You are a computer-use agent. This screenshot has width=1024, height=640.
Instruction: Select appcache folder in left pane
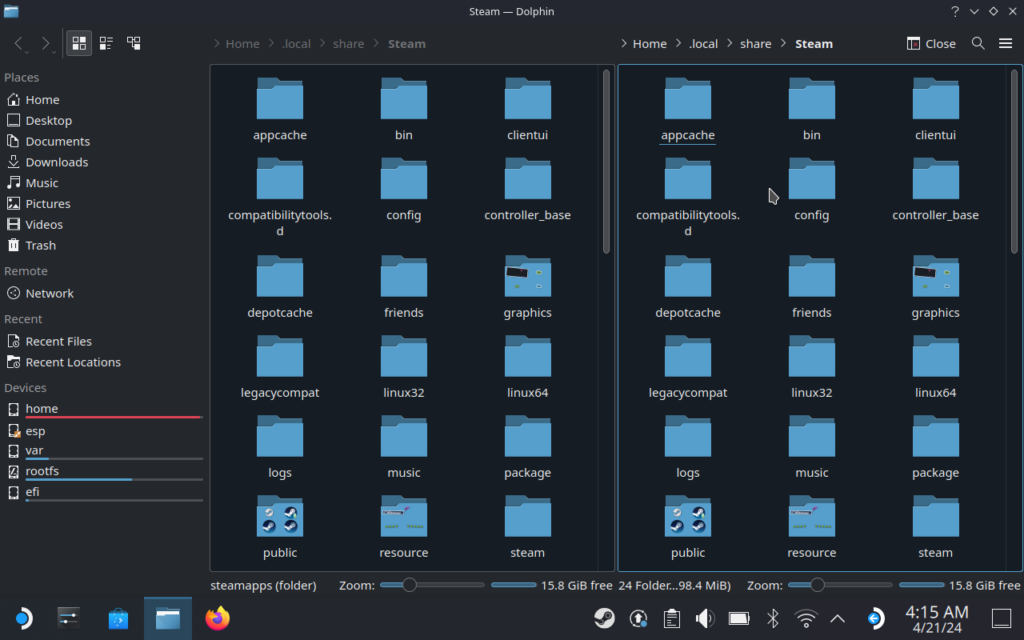click(x=280, y=109)
